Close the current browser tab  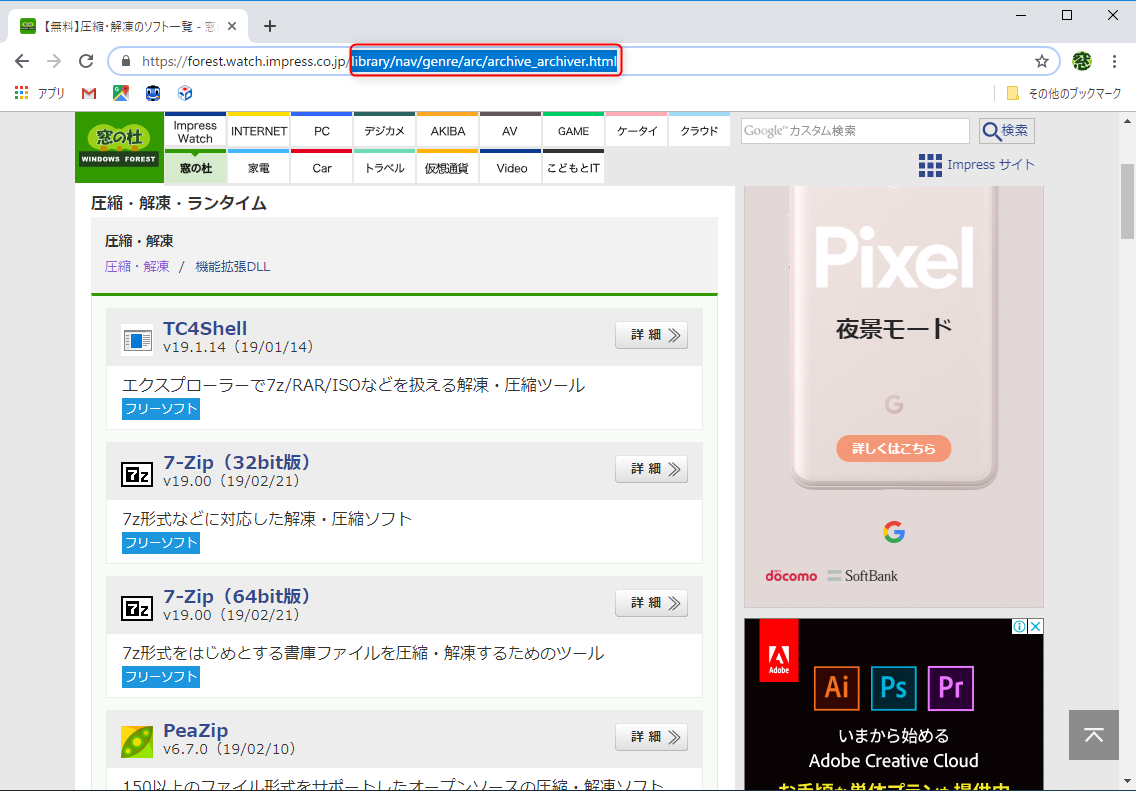[232, 26]
